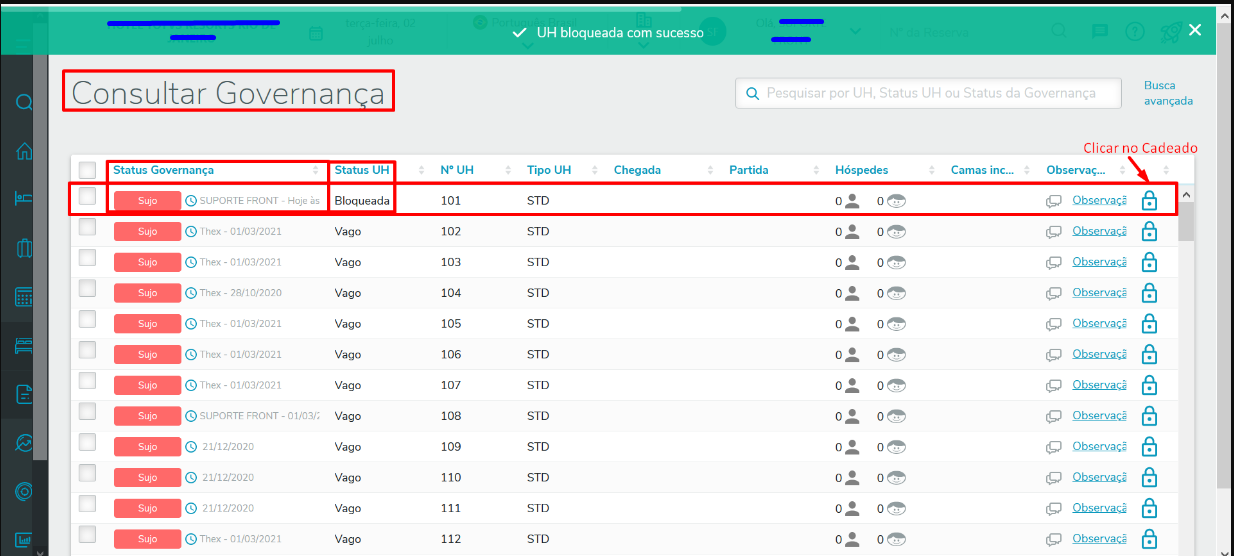Click 'Thex - 28/10/2020' in row 104

240,293
